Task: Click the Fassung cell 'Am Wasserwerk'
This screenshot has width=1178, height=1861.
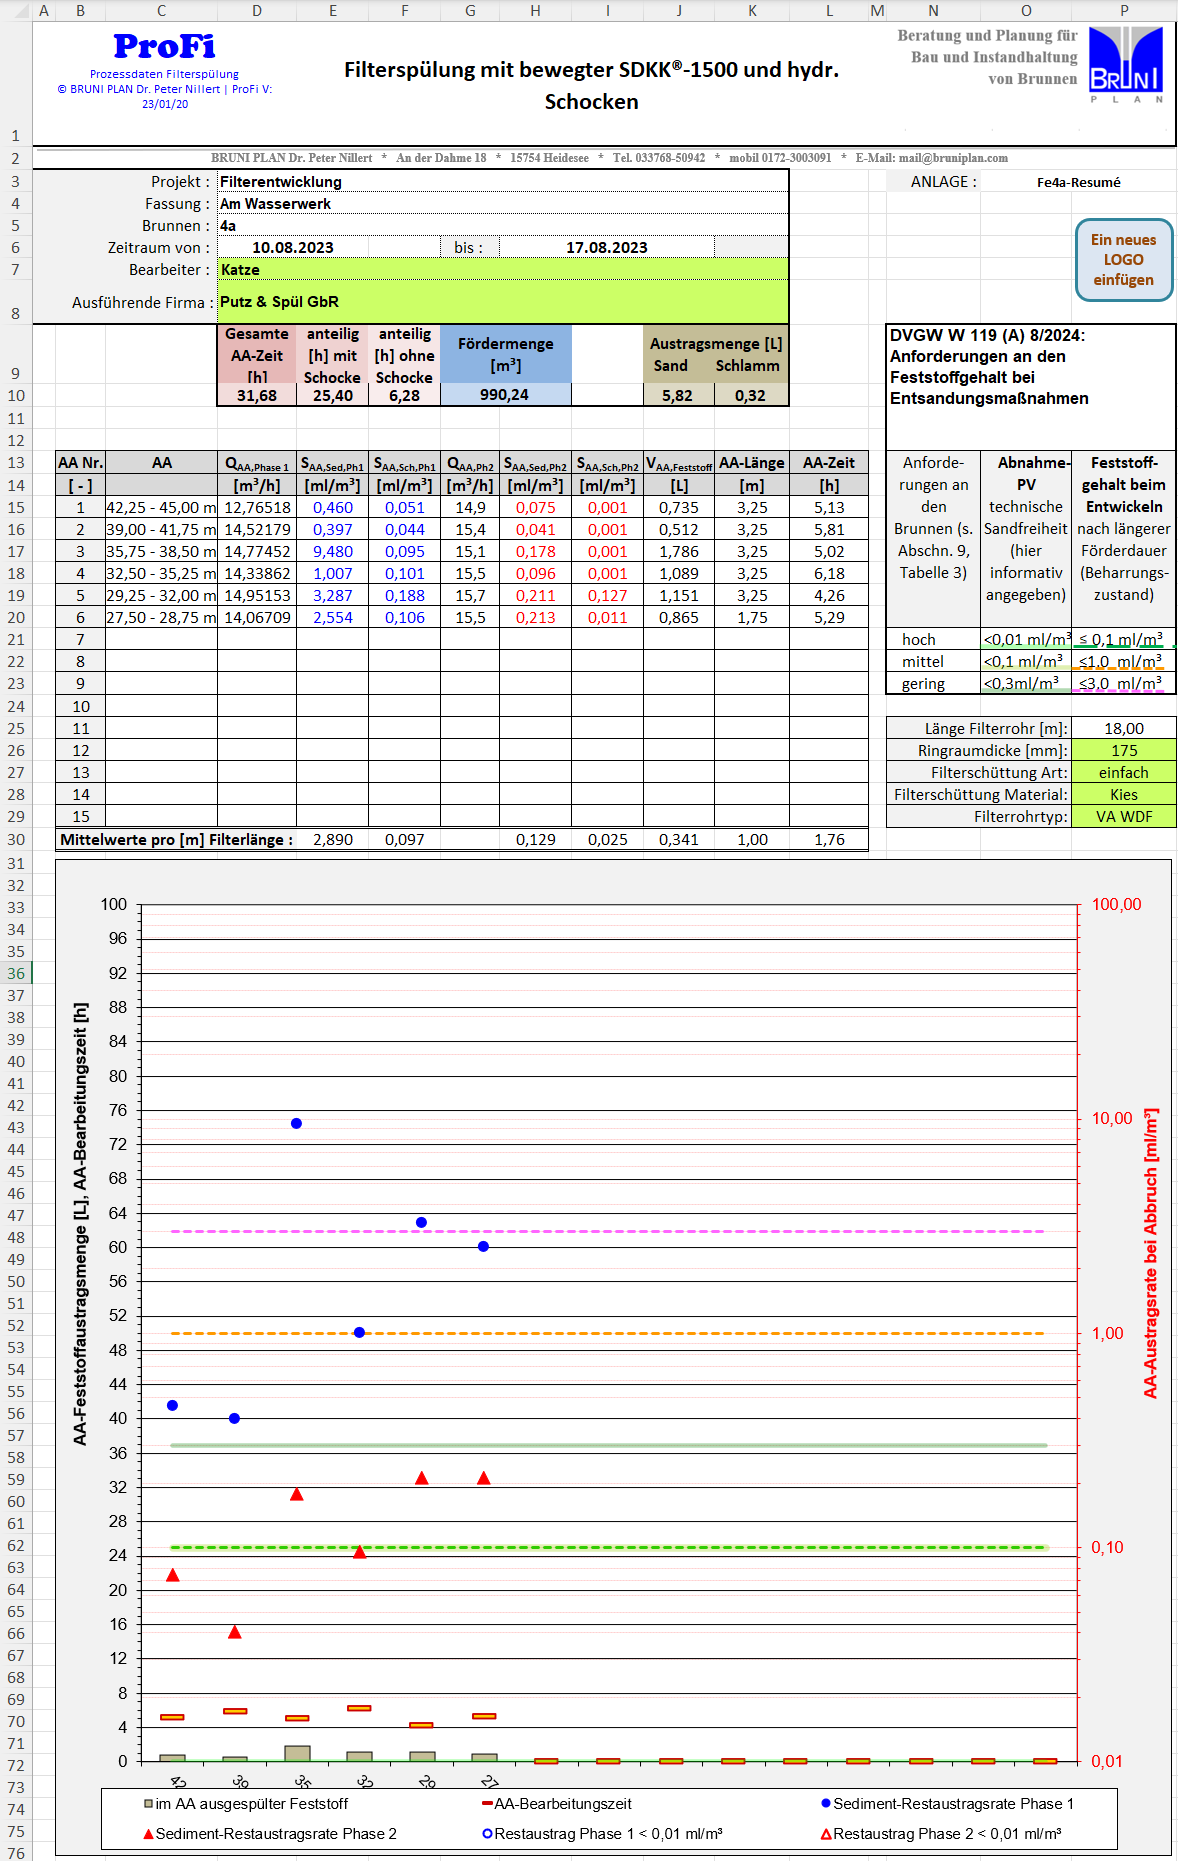Action: [503, 204]
